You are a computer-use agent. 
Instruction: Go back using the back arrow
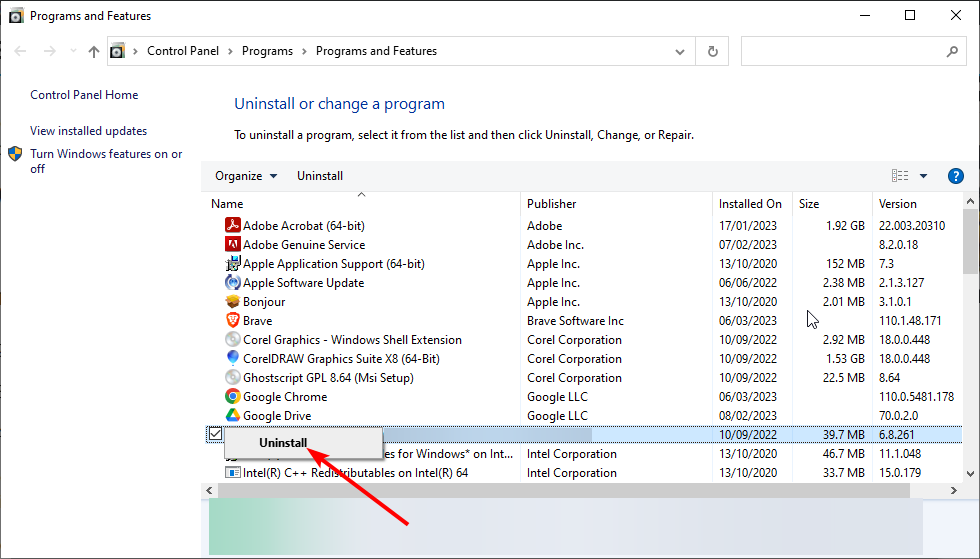(x=20, y=51)
